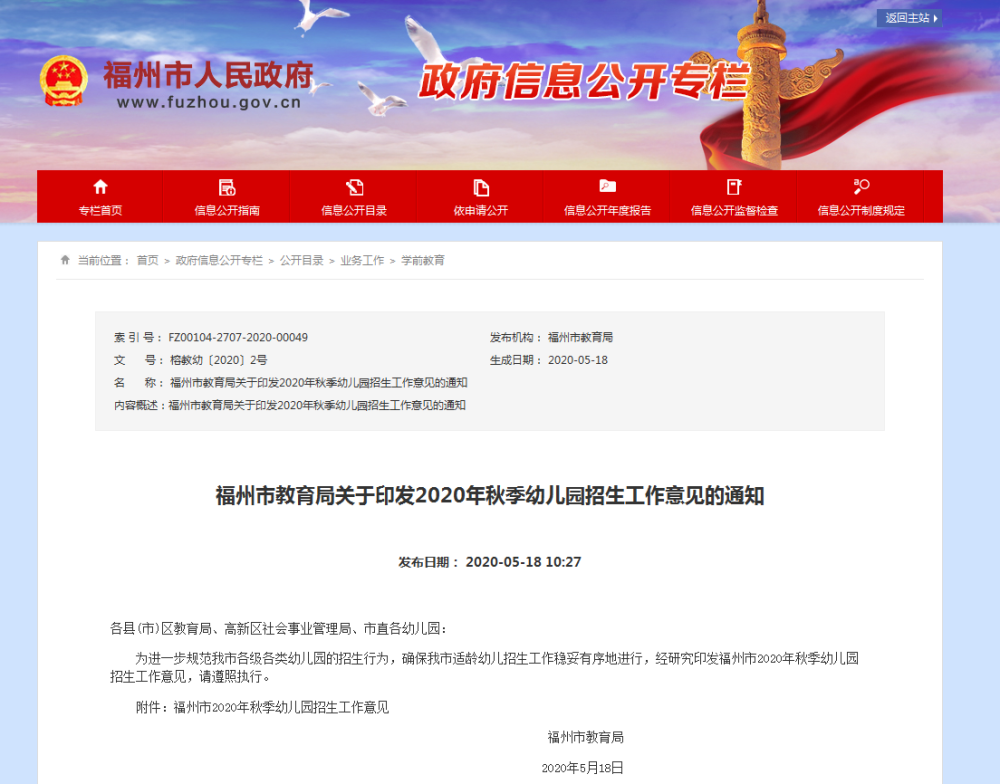The height and width of the screenshot is (784, 1000).
Task: Click the home icon above 专栏首页
Action: click(100, 187)
